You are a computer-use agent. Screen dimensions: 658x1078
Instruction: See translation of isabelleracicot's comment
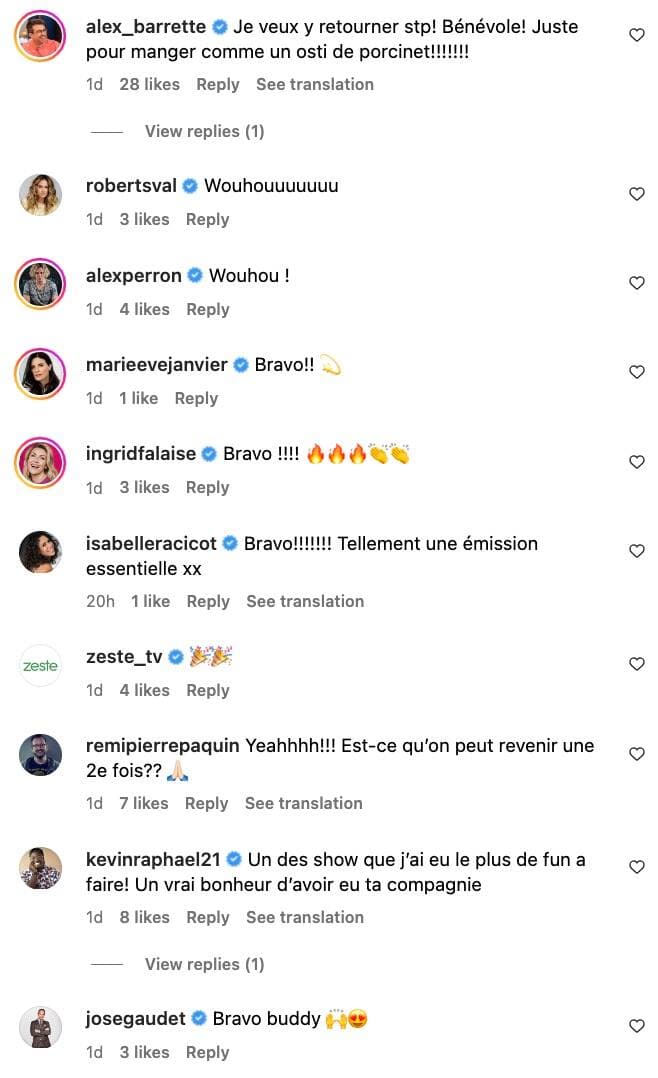305,601
